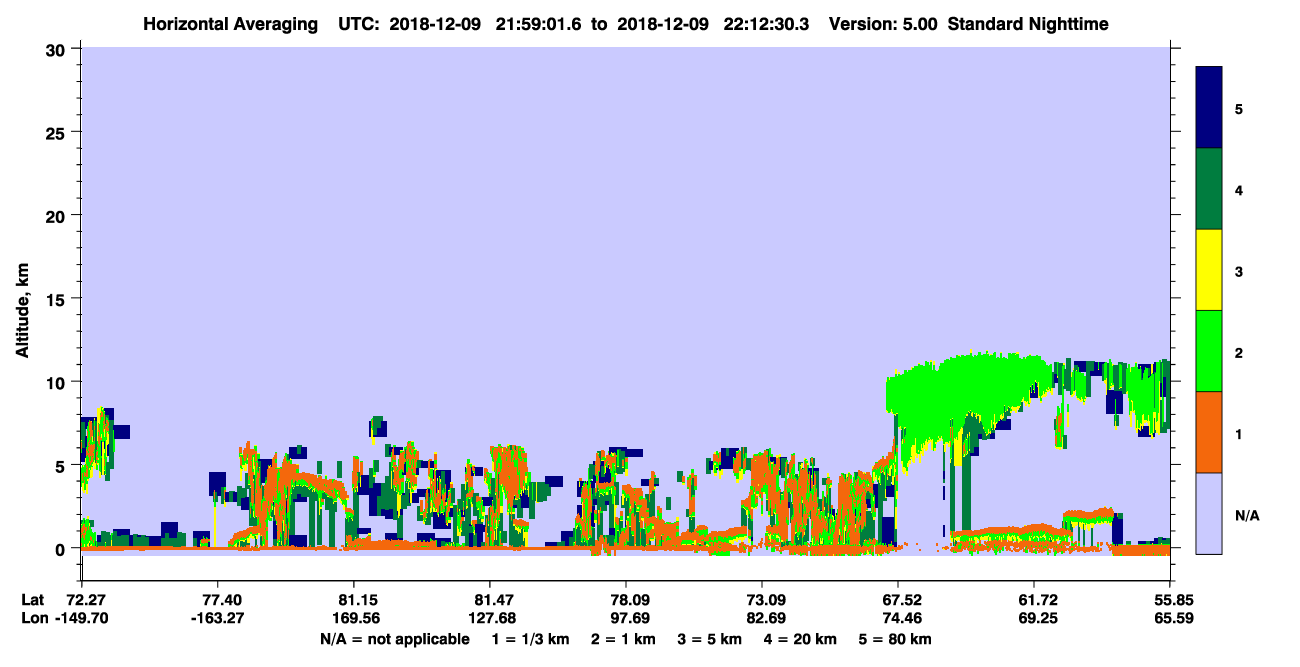Viewport: 1300px width, 667px height.
Task: Click legend text '3 = 5 km'
Action: point(711,639)
